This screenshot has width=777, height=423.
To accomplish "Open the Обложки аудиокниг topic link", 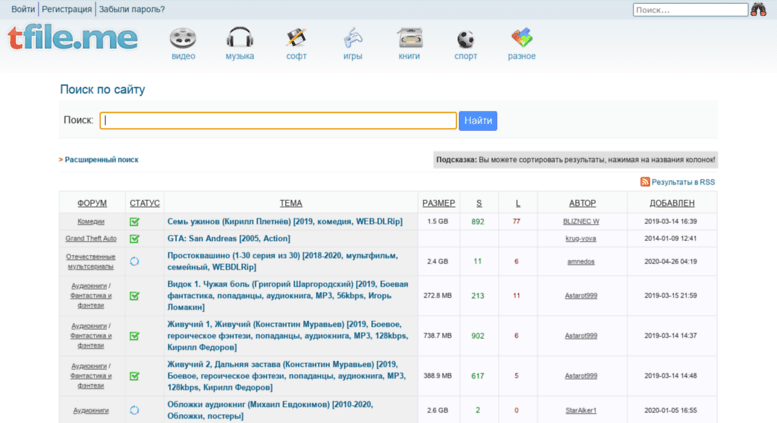I will tap(270, 410).
